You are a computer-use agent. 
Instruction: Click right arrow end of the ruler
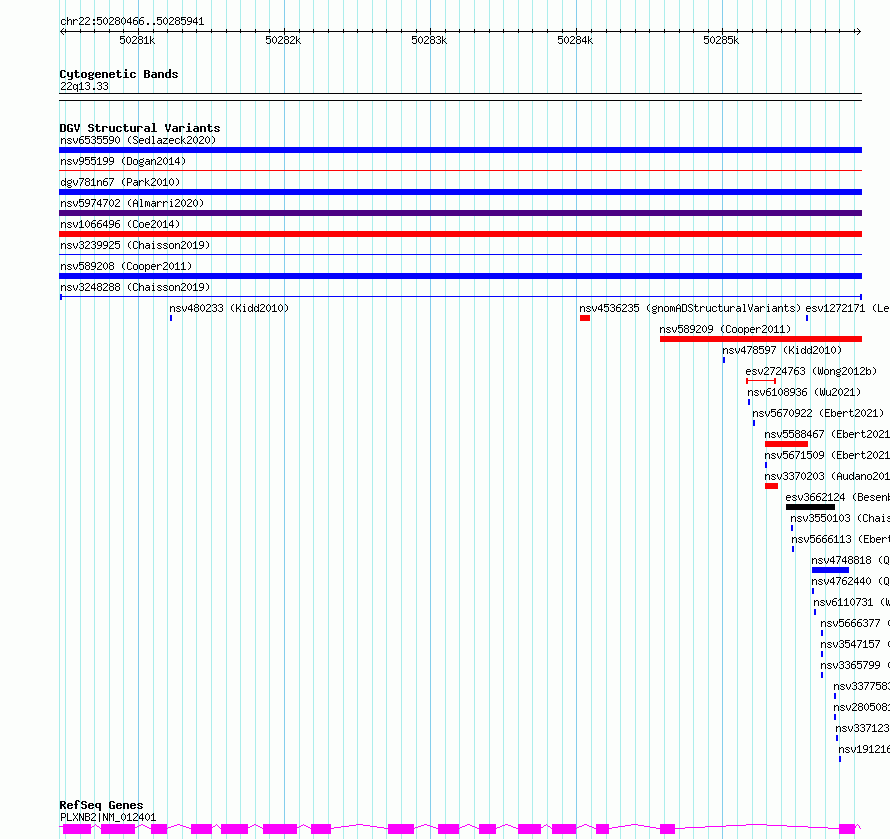858,32
